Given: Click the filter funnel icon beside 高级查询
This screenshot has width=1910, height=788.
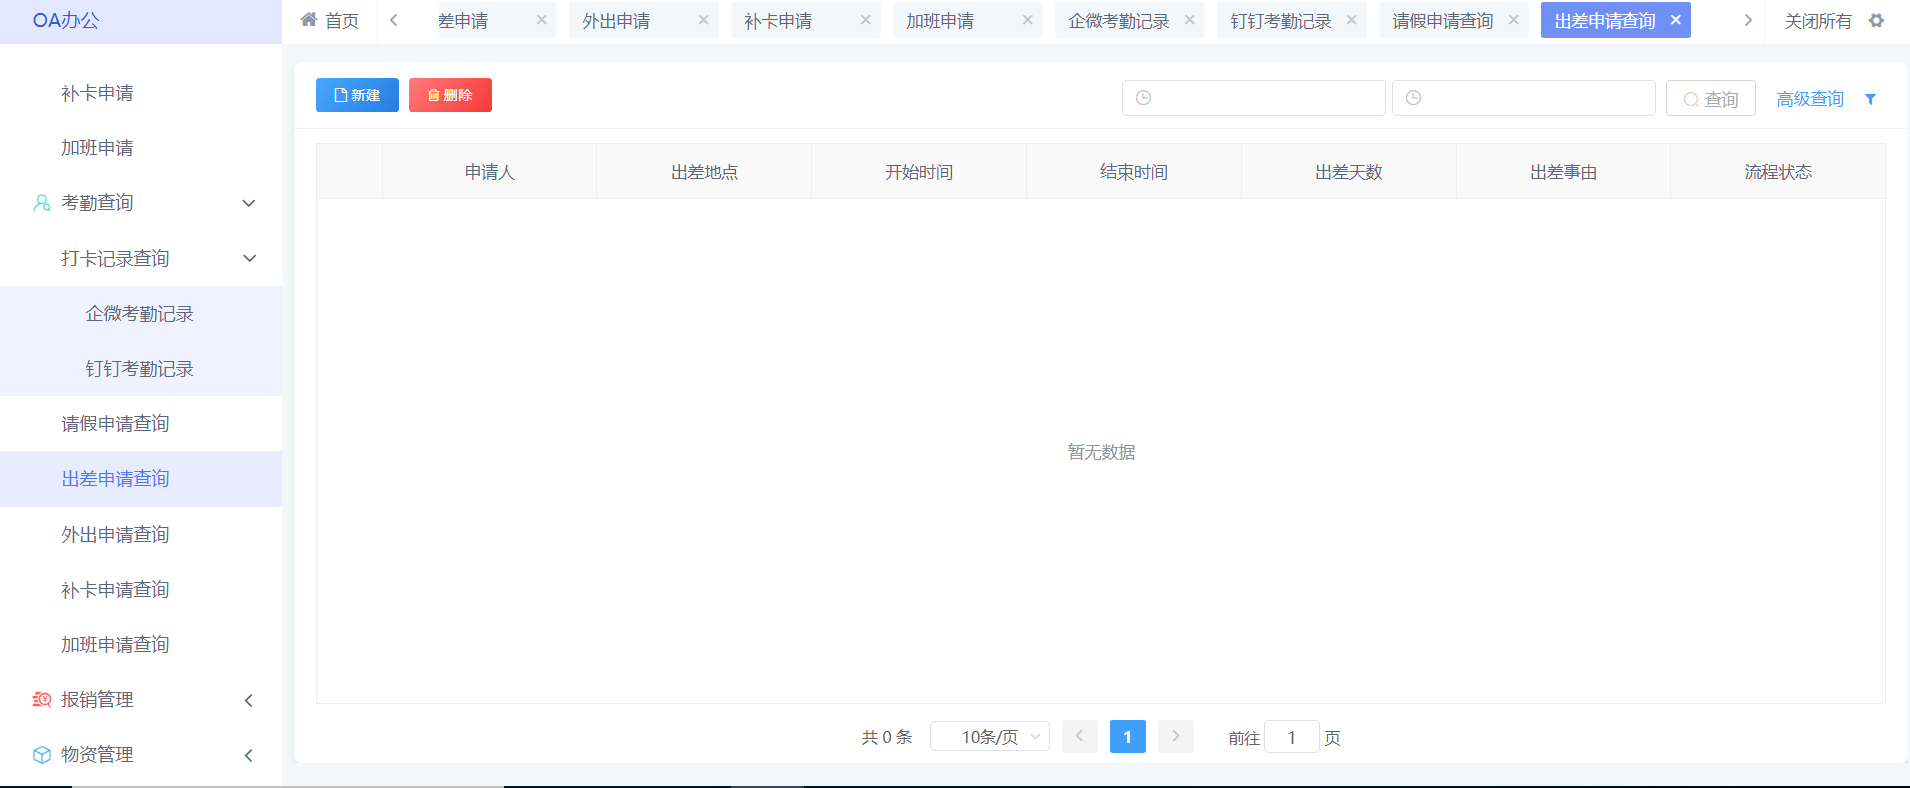Looking at the screenshot, I should [1870, 99].
